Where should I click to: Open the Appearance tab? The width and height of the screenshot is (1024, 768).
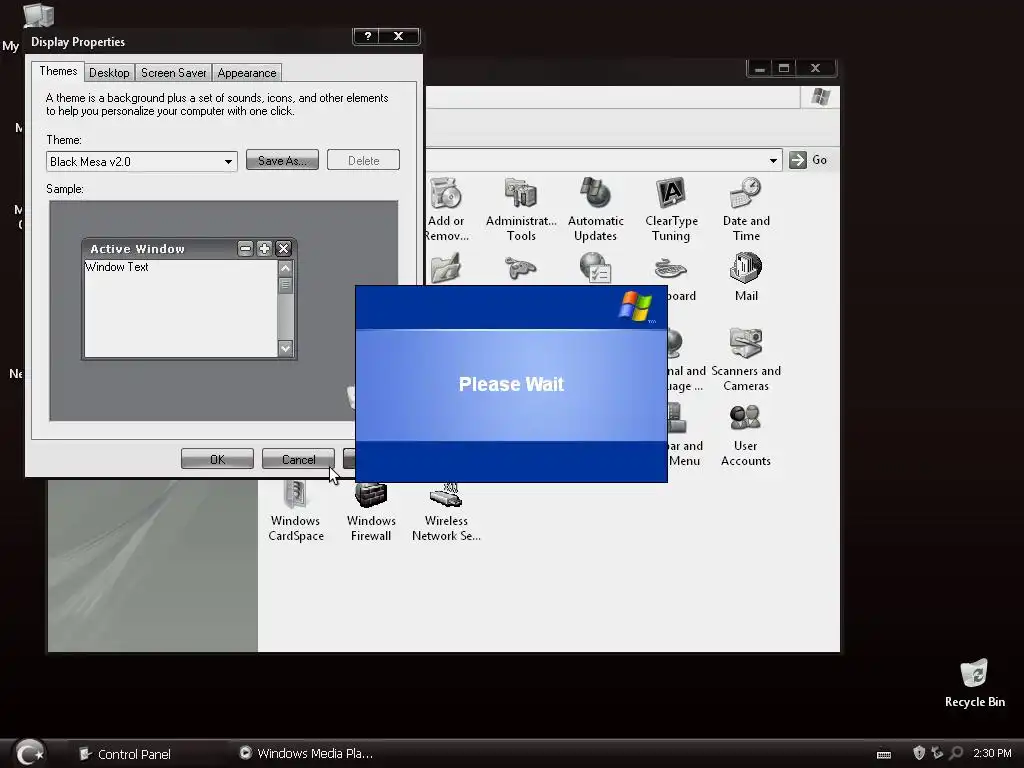(247, 73)
